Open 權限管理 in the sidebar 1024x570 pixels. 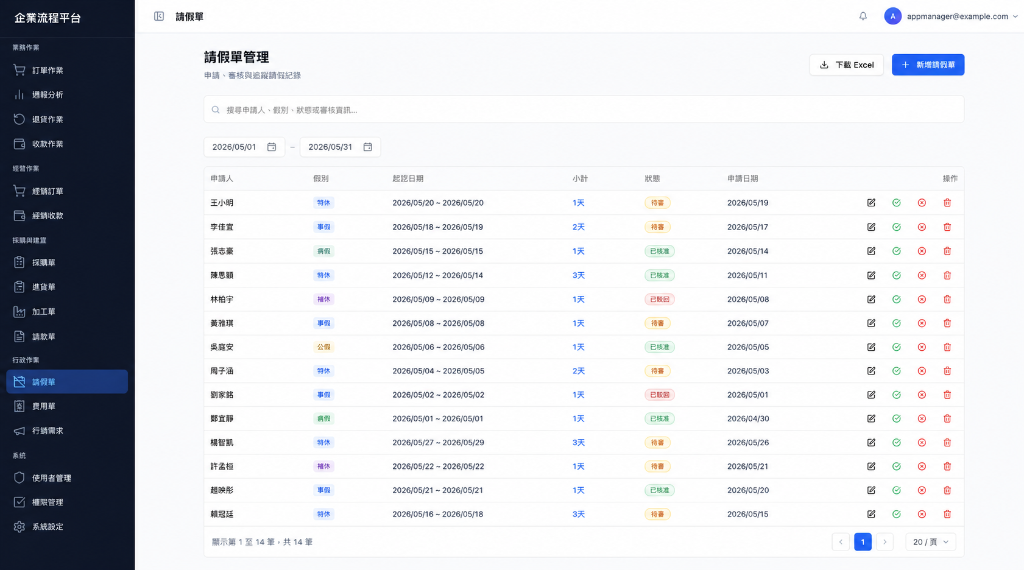67,502
